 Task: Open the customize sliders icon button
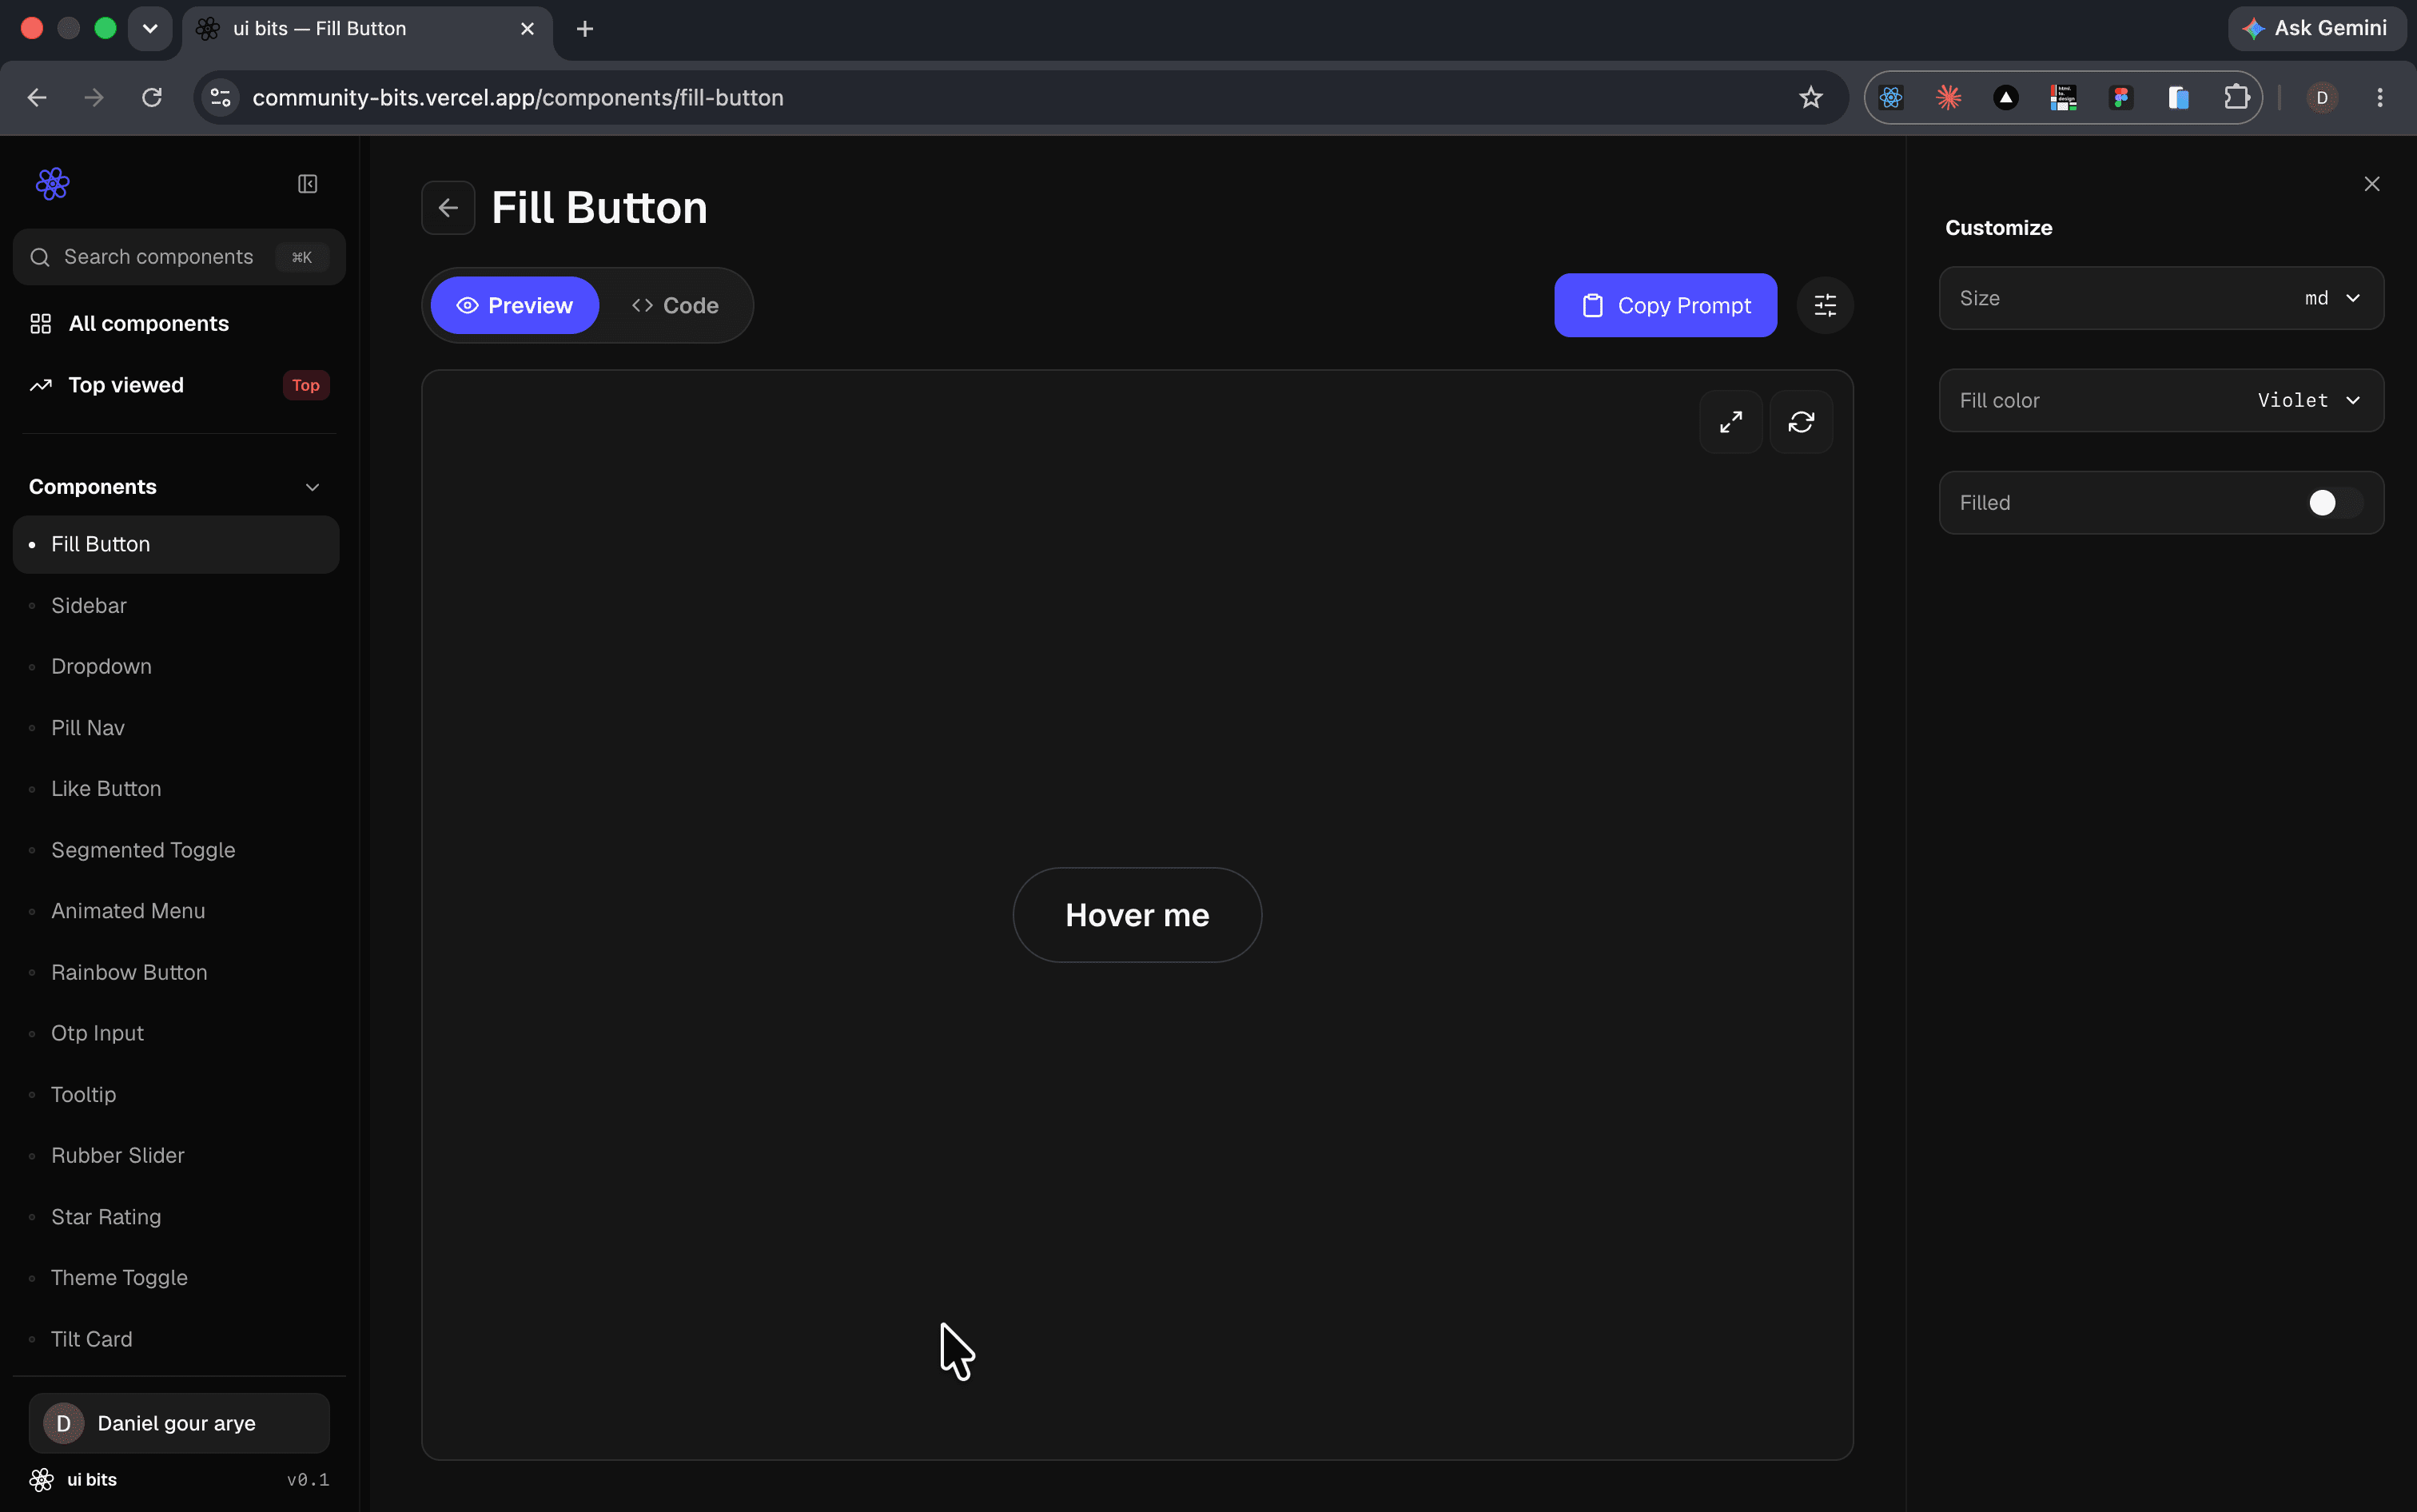click(x=1825, y=305)
